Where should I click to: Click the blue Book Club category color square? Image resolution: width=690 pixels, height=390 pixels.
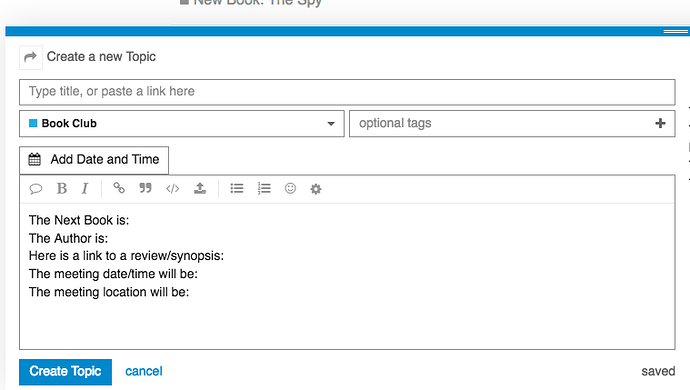click(33, 123)
